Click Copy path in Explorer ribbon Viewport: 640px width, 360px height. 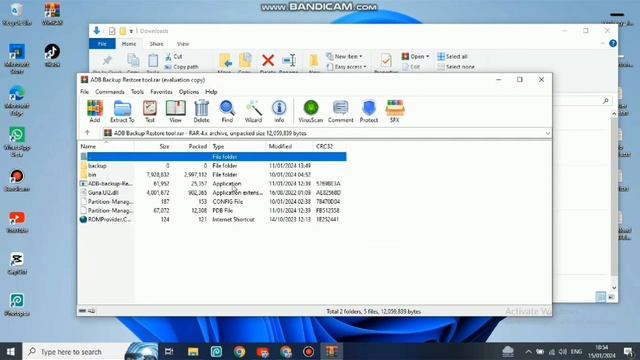click(182, 67)
